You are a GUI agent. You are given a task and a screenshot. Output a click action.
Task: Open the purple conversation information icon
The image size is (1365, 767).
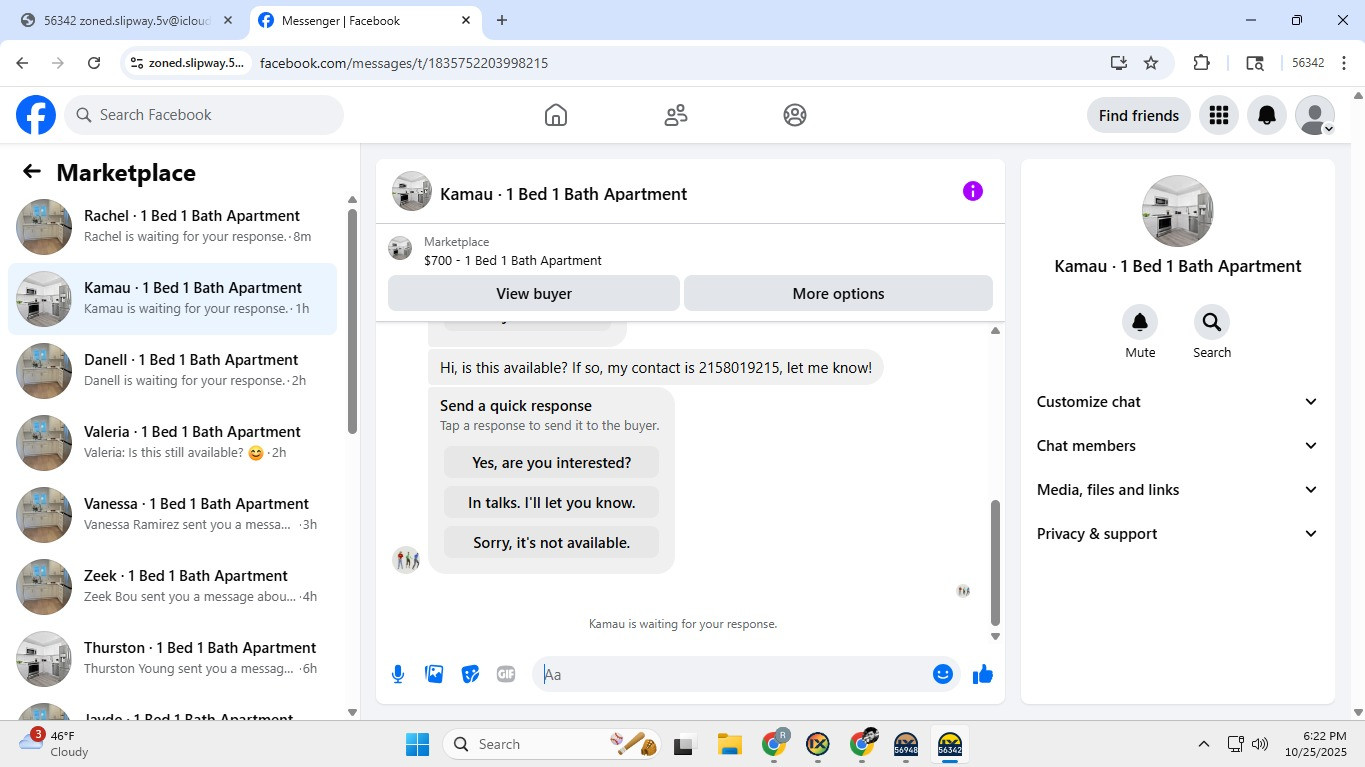coord(973,191)
